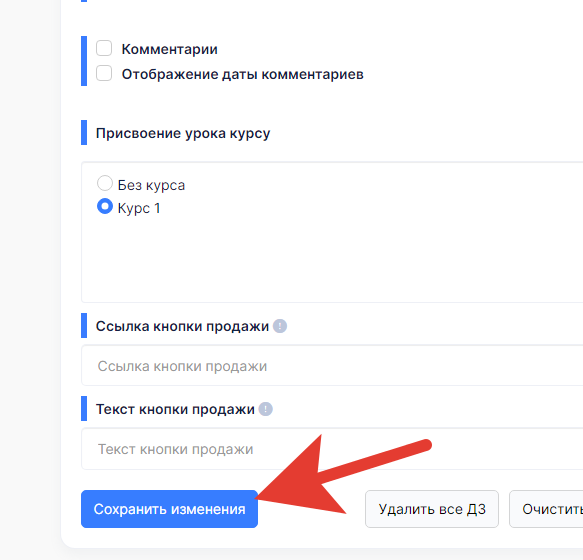Click the Очистить button at the right edge
This screenshot has width=583, height=560.
point(546,509)
